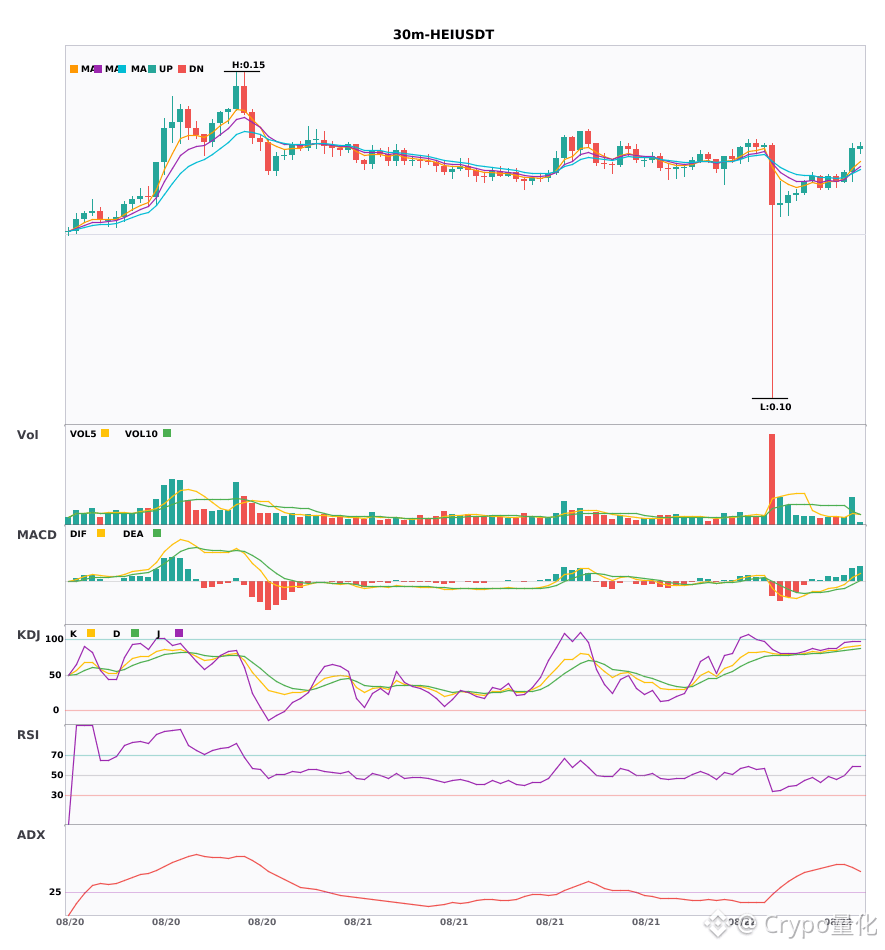The image size is (885, 950).
Task: Click the 70 level on RSI axis
Action: tap(57, 755)
